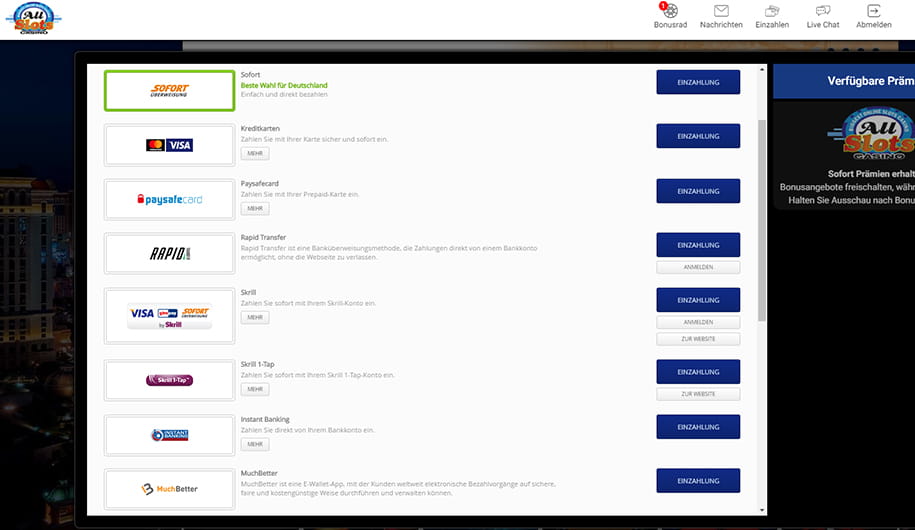Click the 'Paysafecard' title text
Image resolution: width=915 pixels, height=530 pixels.
tap(260, 183)
